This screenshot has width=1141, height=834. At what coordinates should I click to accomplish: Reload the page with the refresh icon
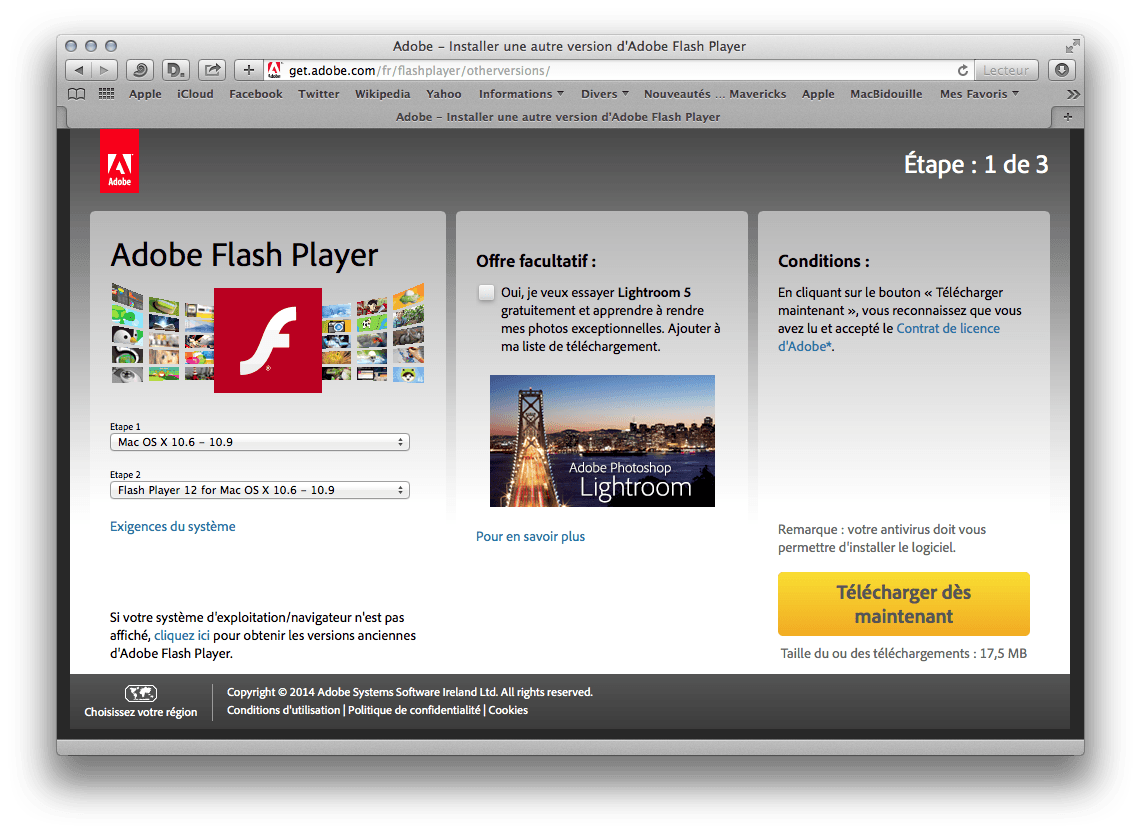tap(963, 71)
